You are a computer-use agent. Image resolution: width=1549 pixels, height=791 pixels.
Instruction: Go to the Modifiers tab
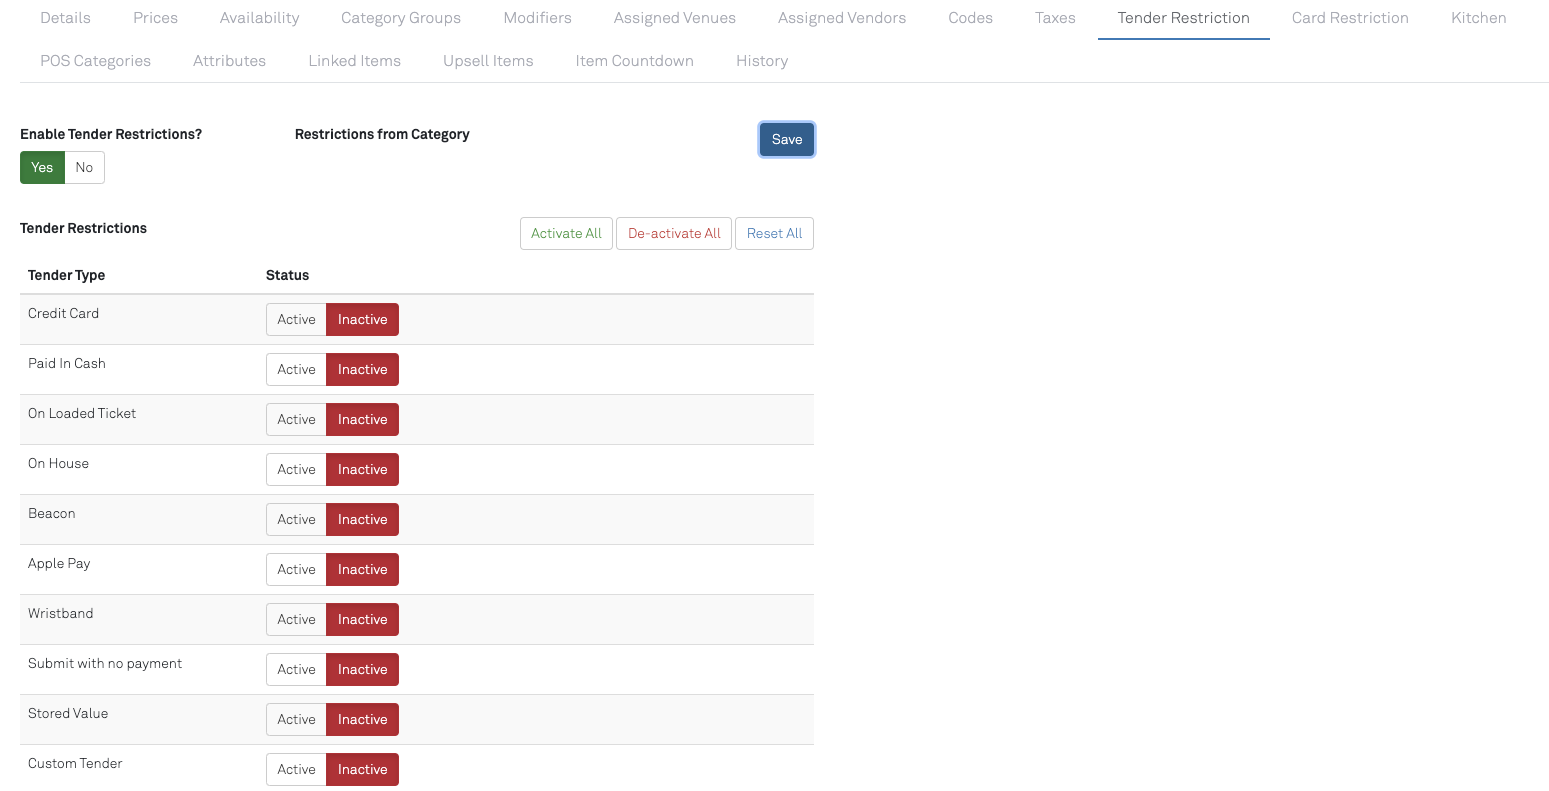(x=537, y=18)
